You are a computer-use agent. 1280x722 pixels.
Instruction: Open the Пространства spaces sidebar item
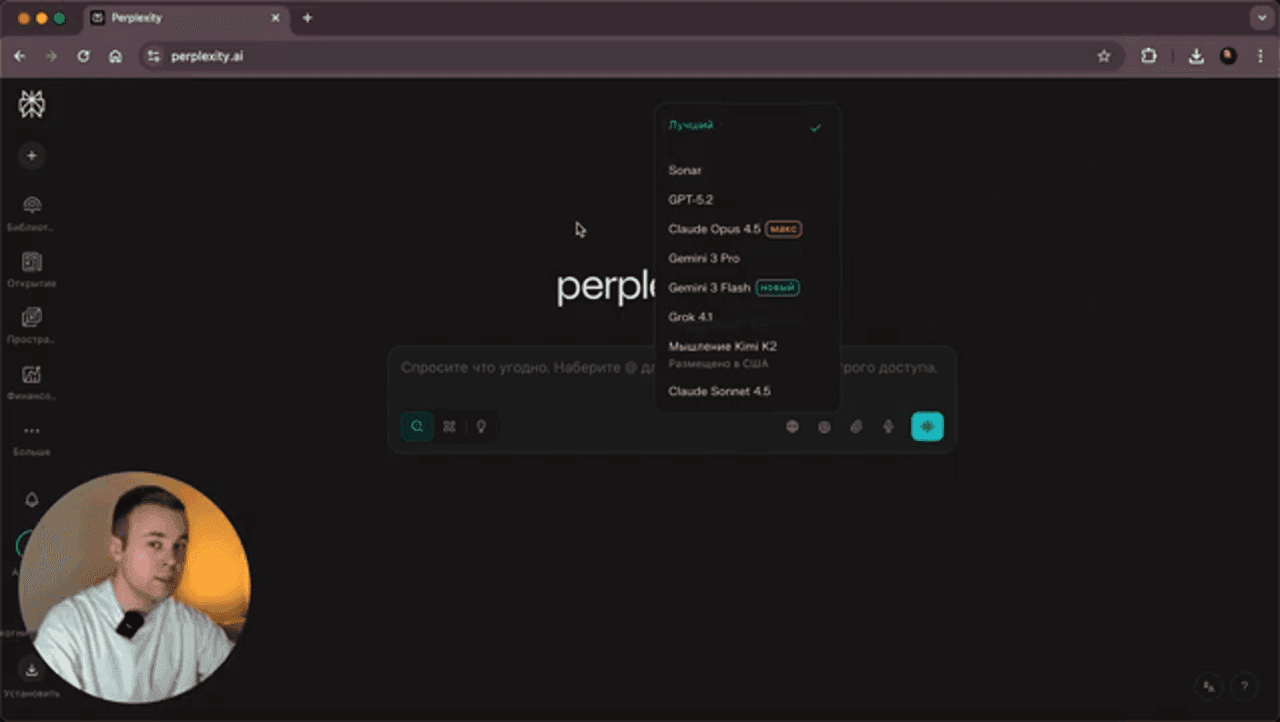(x=32, y=326)
